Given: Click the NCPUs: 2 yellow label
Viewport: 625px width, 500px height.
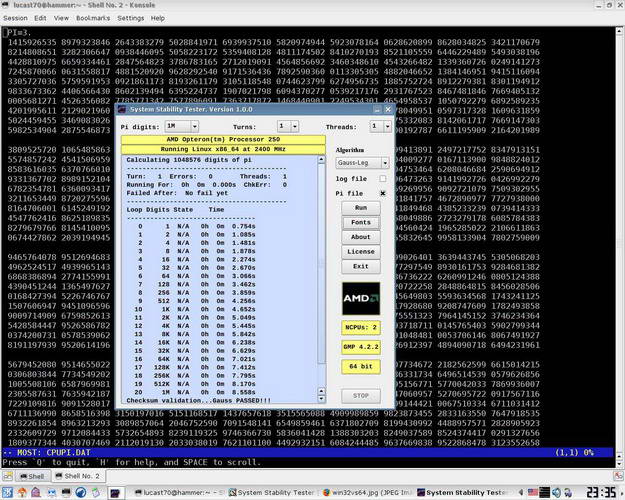Looking at the screenshot, I should coord(361,327).
